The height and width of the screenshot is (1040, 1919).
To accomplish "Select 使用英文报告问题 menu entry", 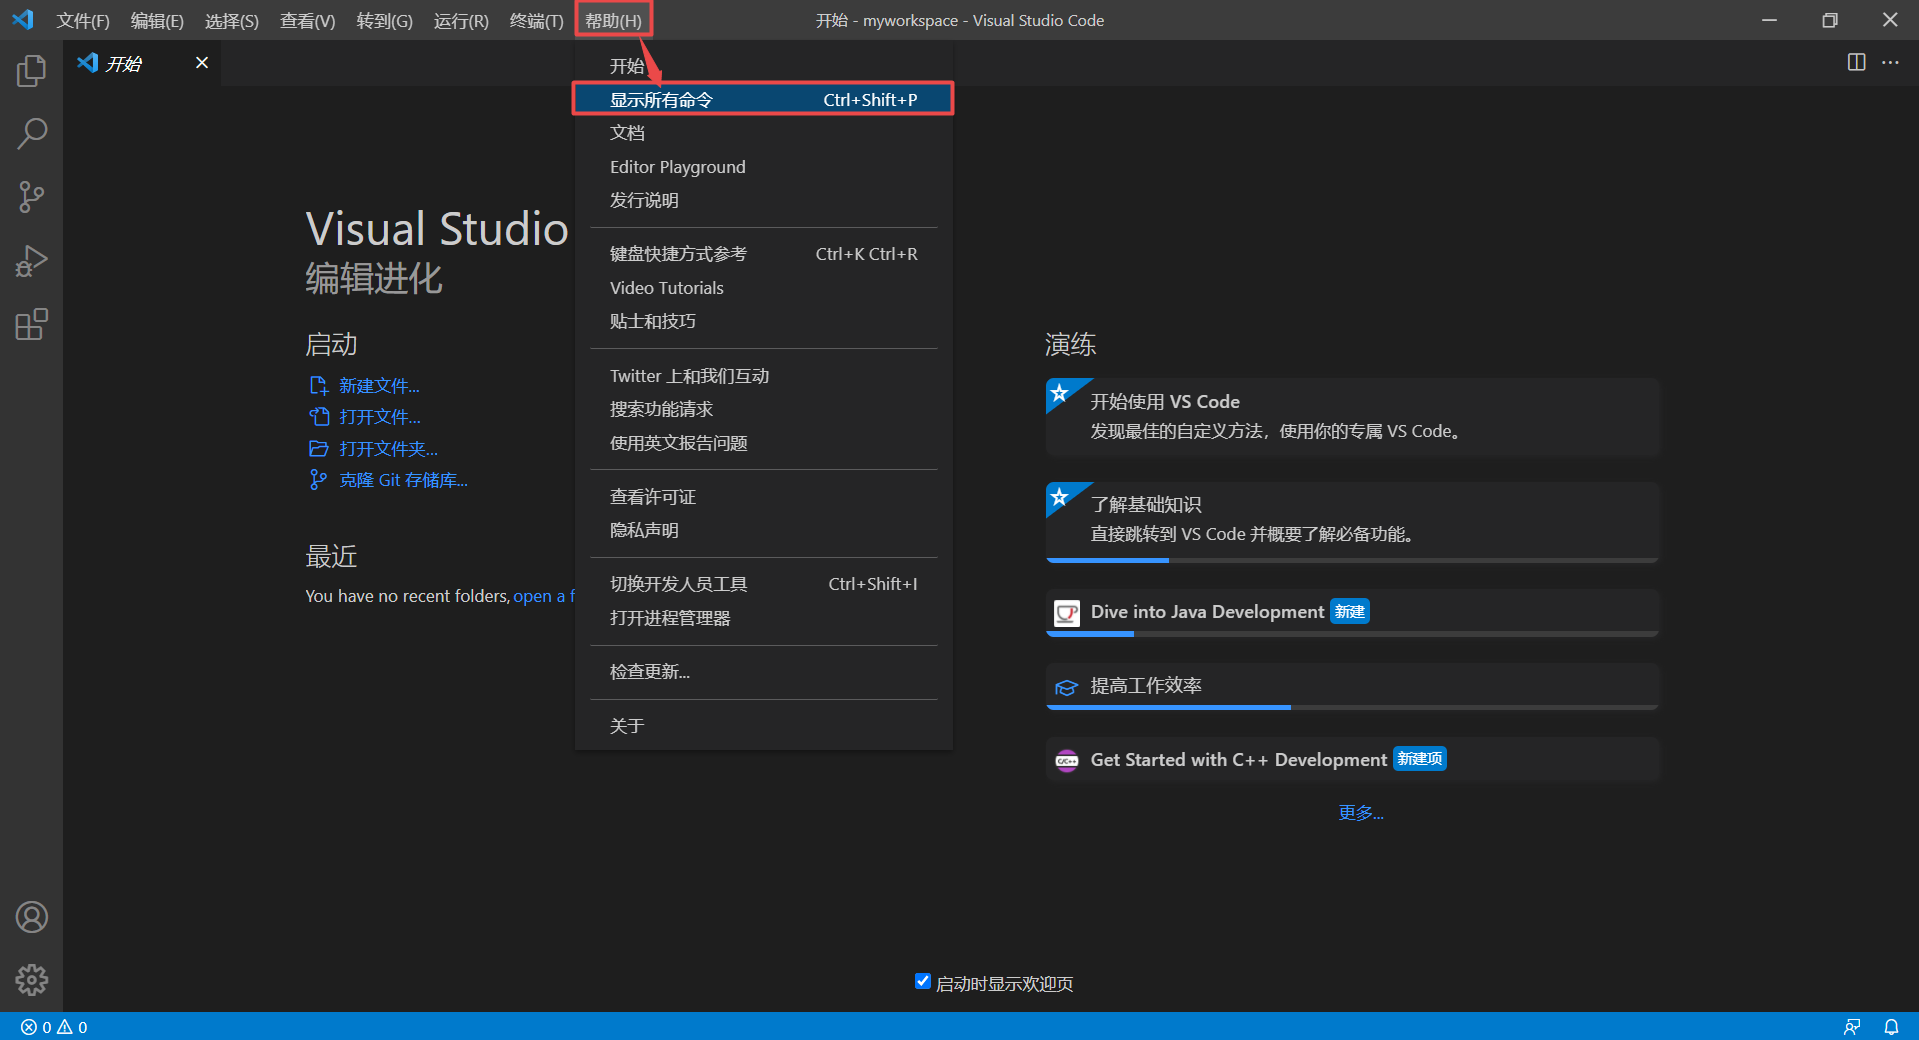I will pos(763,443).
